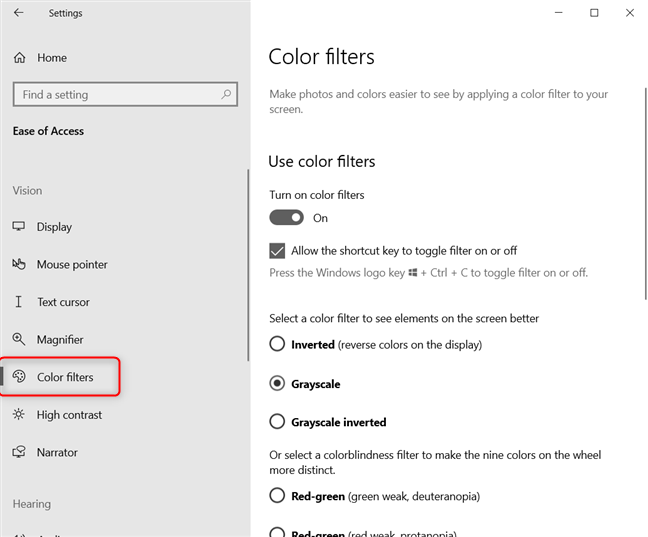
Task: Click the Magnifier icon in sidebar
Action: pyautogui.click(x=19, y=340)
